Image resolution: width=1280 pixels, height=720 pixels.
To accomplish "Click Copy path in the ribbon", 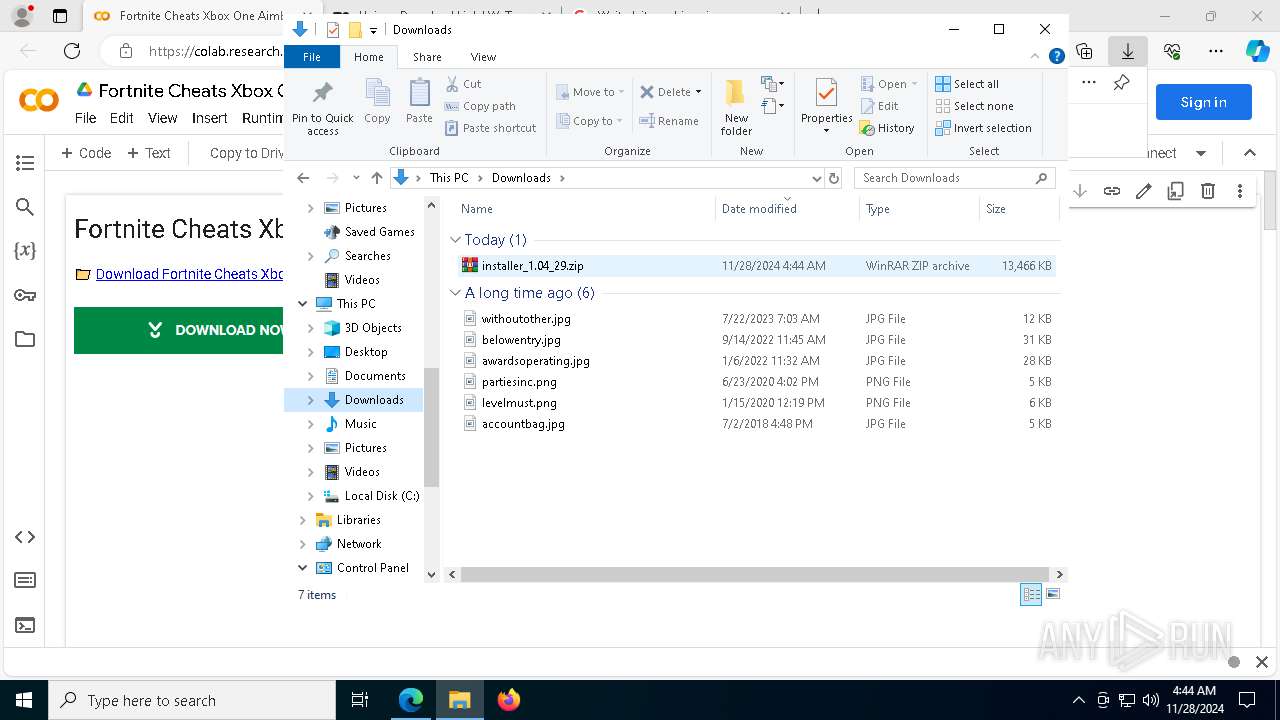I will (x=480, y=106).
